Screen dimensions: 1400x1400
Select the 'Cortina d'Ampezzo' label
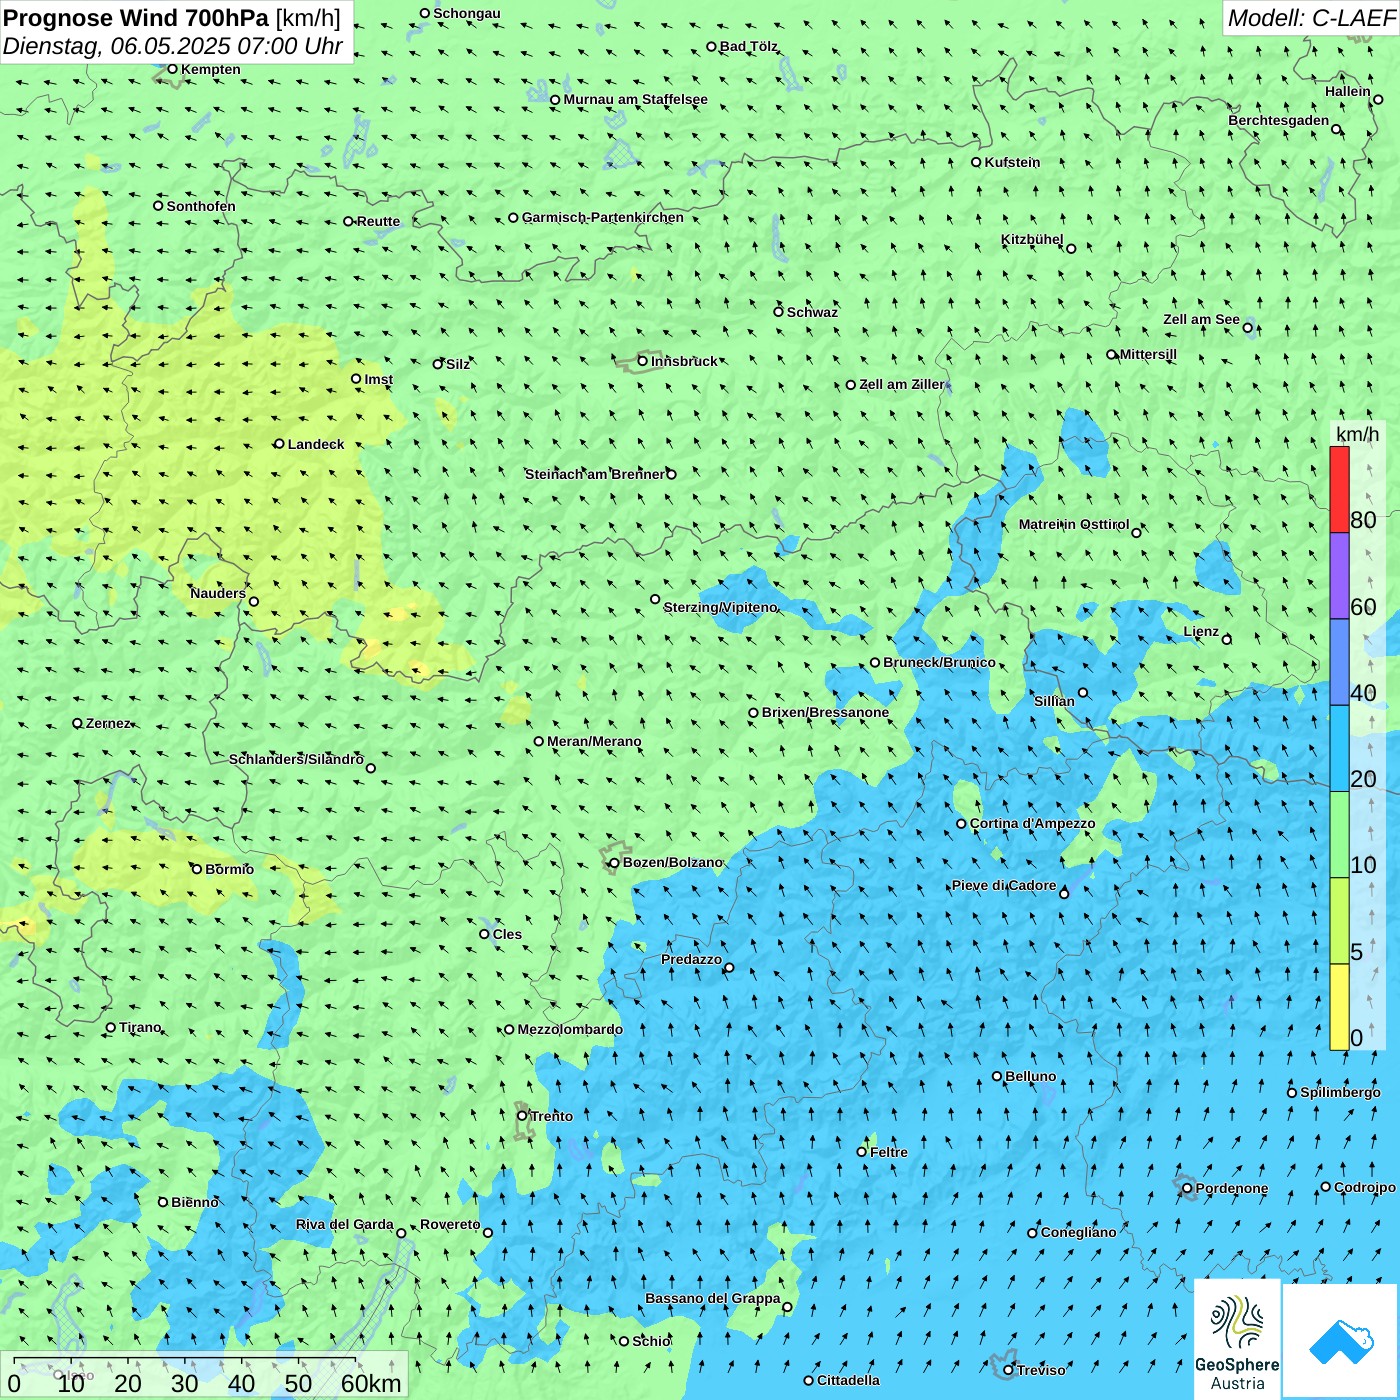click(1033, 823)
